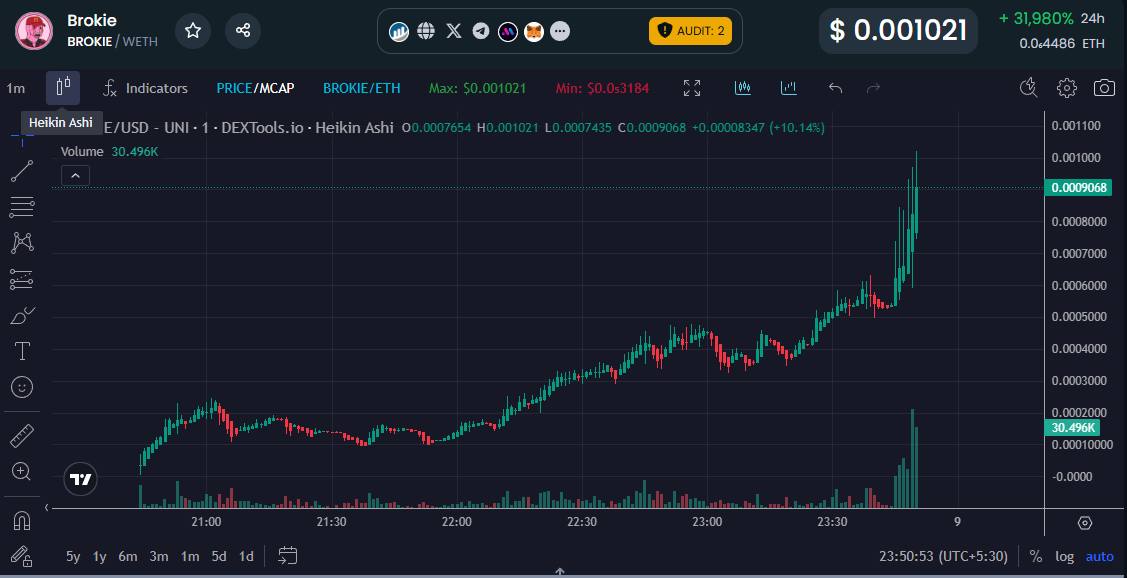The height and width of the screenshot is (578, 1127).
Task: Open price axis settings gear icon
Action: pos(1085,523)
